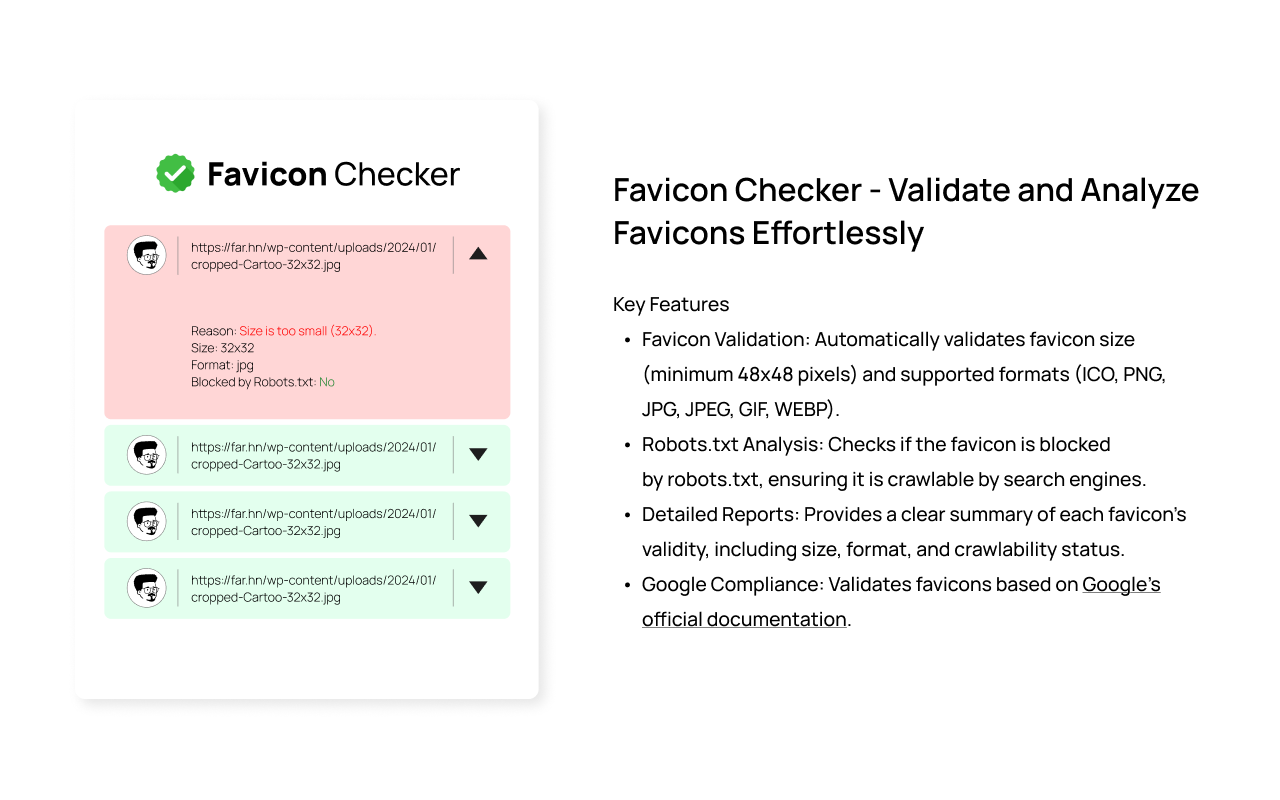
Task: Click the 'Size: 32x32' detail line
Action: [x=223, y=348]
